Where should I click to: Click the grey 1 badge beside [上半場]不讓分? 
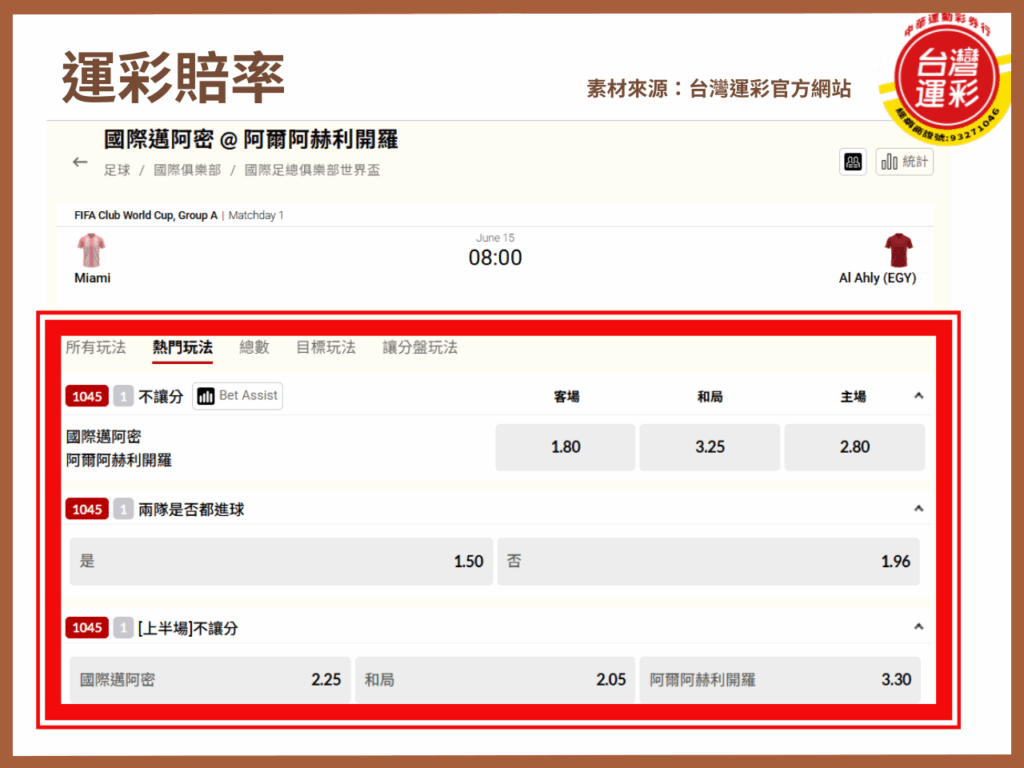123,628
